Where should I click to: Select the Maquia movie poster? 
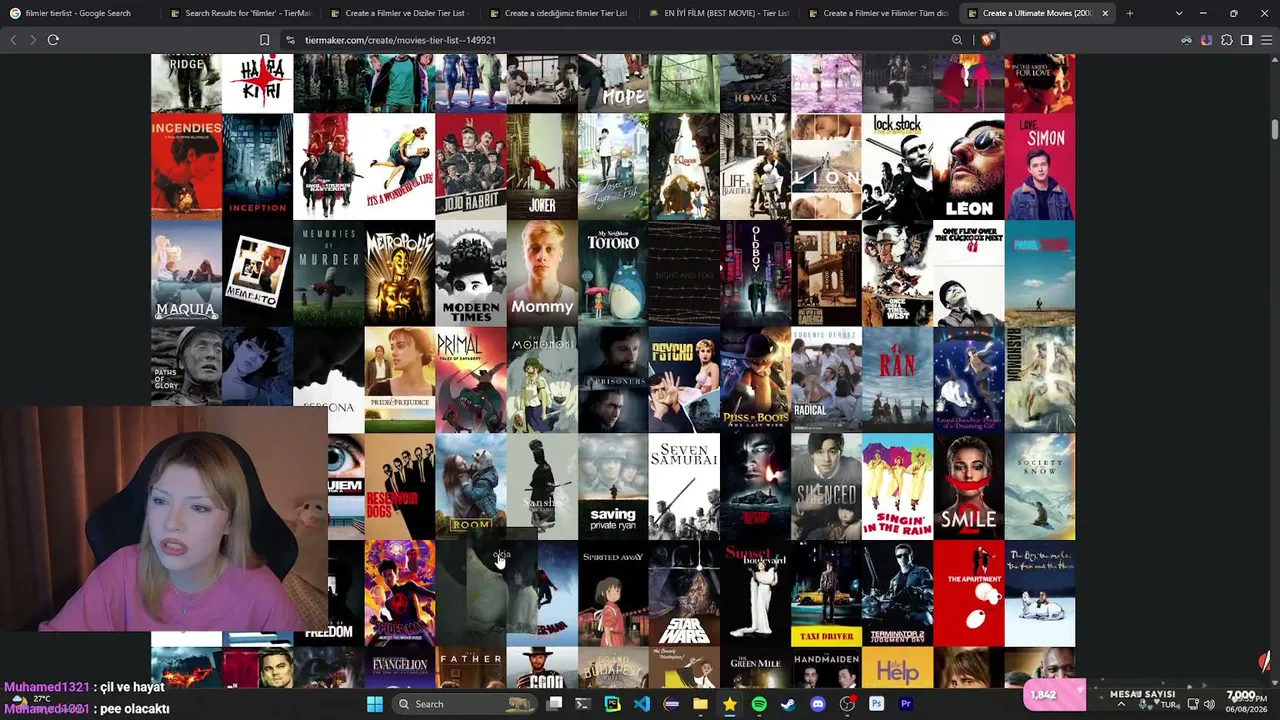(186, 273)
